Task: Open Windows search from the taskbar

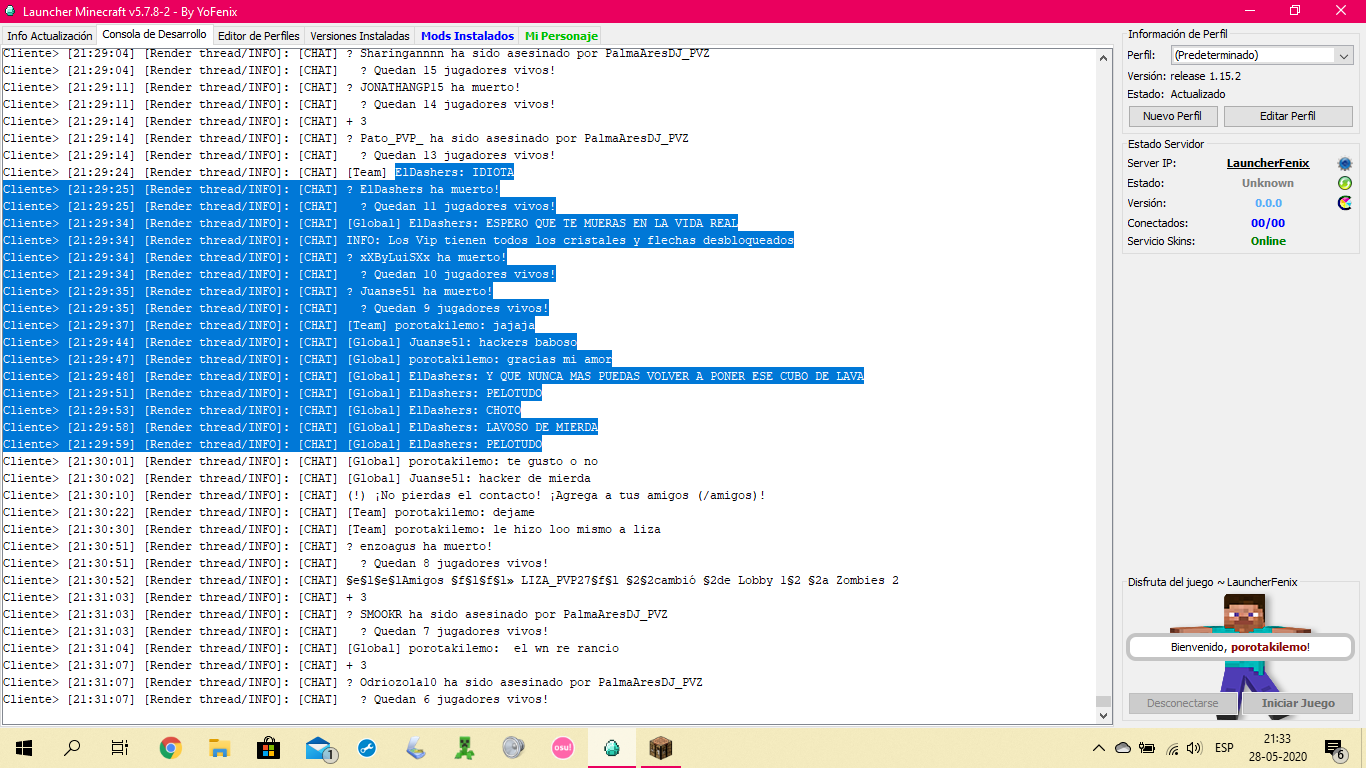Action: (x=72, y=747)
